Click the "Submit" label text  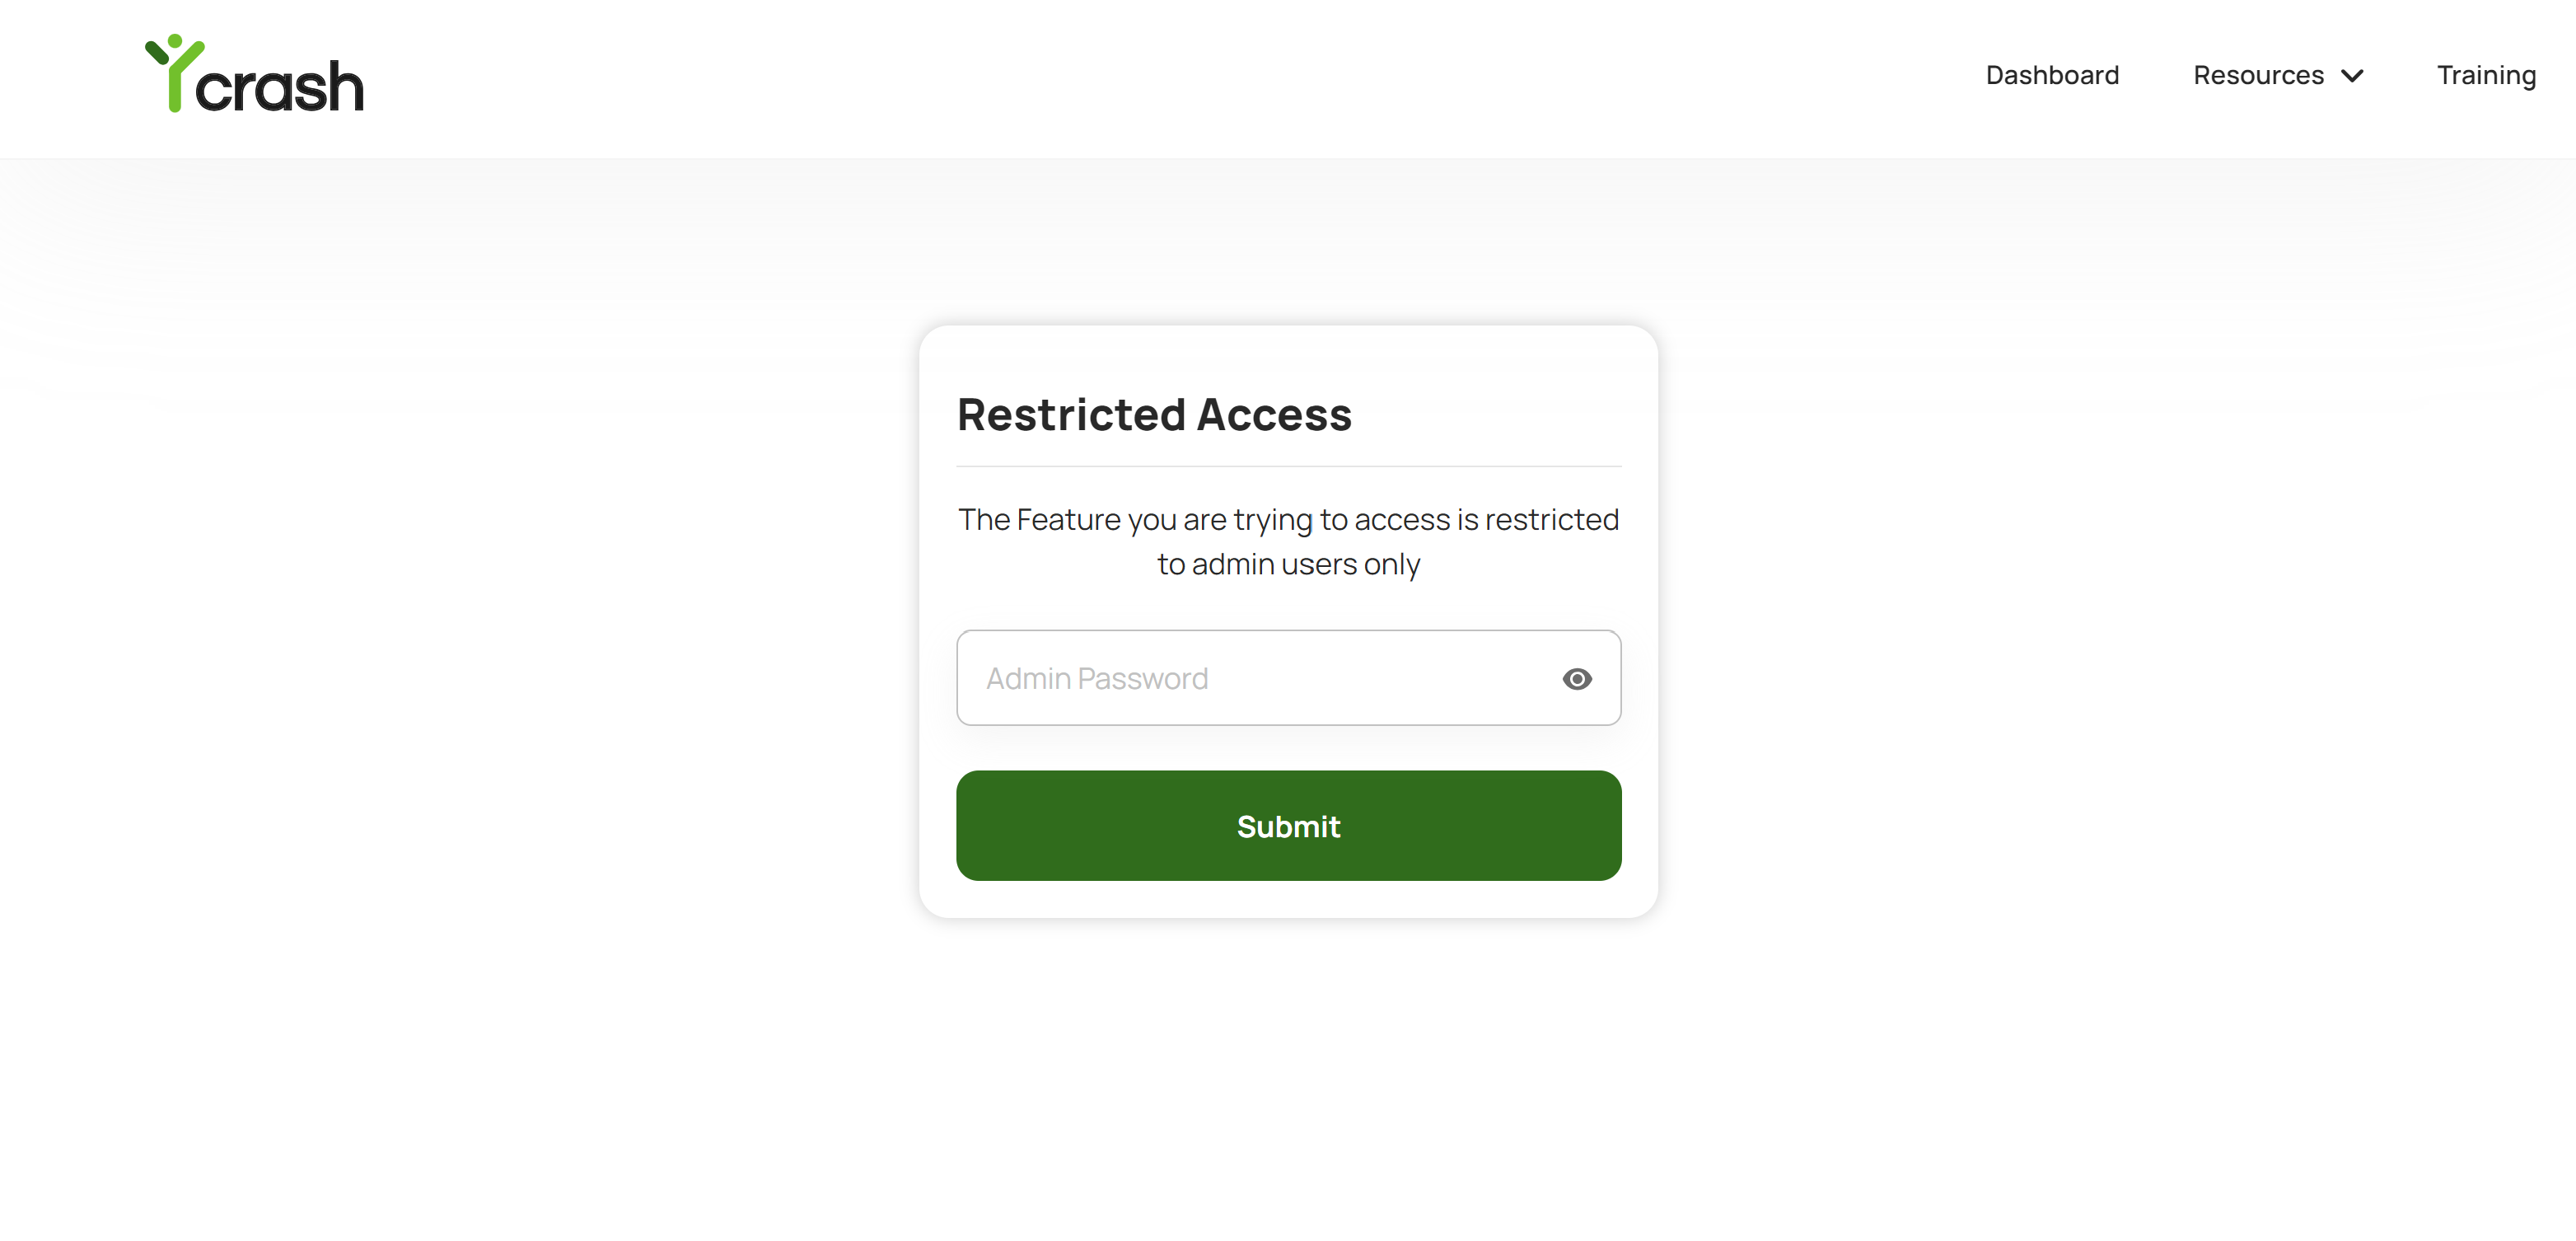1288,827
